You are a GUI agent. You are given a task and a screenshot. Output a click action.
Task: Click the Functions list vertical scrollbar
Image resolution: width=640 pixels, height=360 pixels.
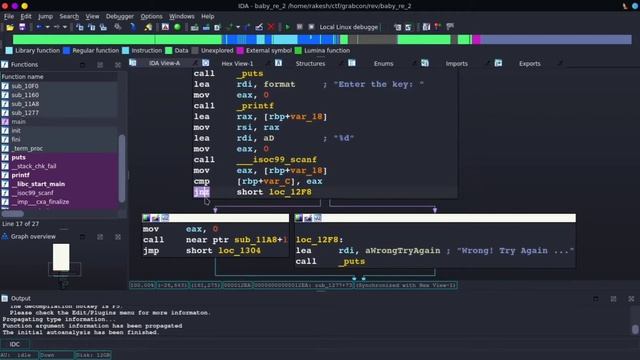pyautogui.click(x=122, y=168)
